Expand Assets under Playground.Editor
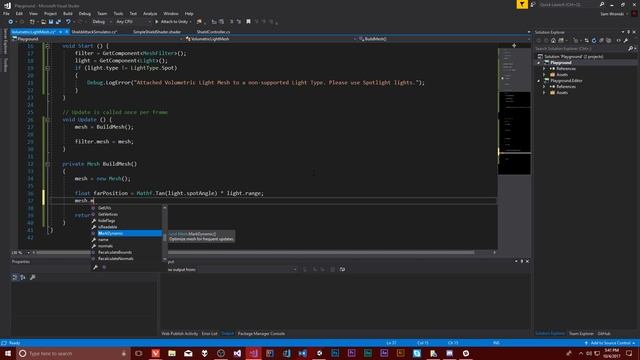 [544, 93]
